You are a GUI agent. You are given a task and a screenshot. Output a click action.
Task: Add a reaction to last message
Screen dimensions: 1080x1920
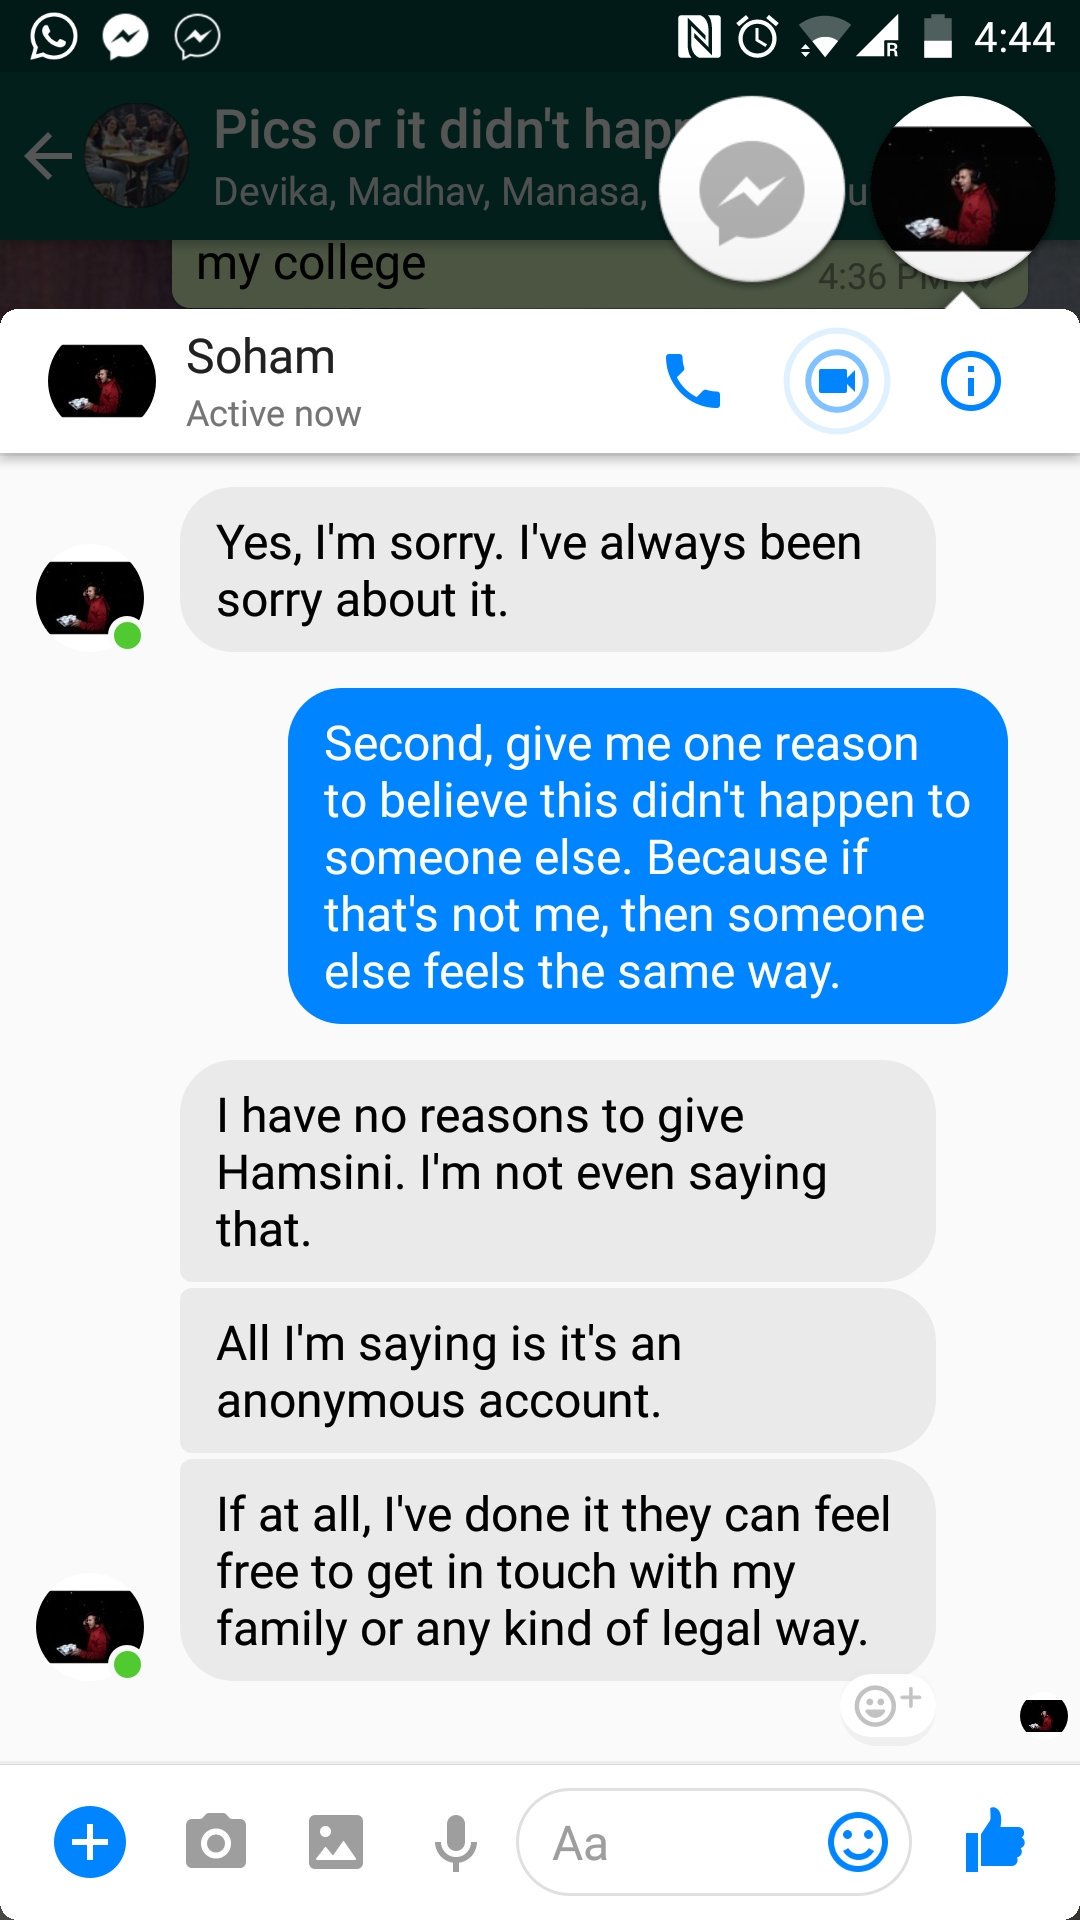(887, 1704)
